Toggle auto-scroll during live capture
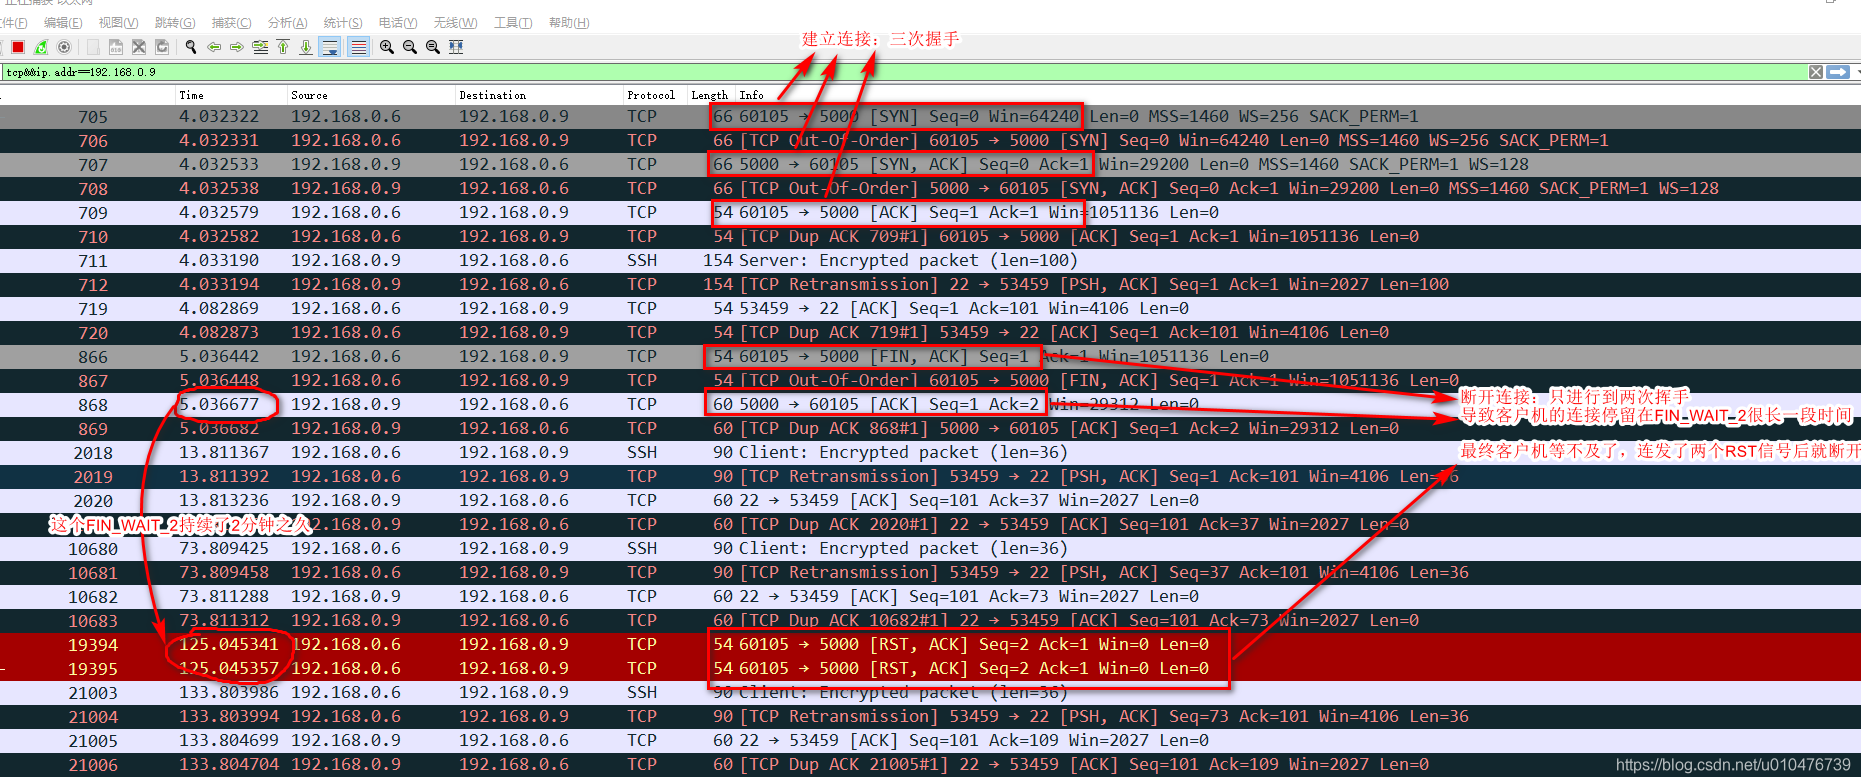Image resolution: width=1861 pixels, height=784 pixels. 330,47
